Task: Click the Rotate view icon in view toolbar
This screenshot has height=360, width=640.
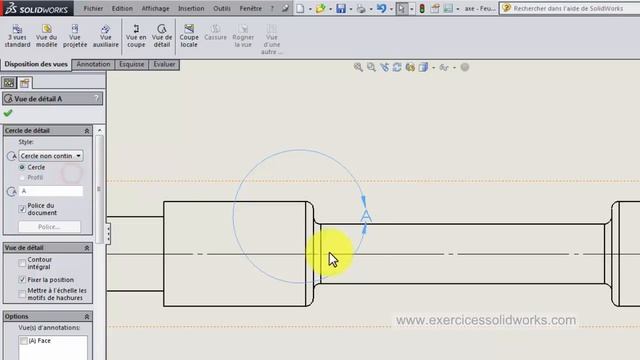Action: [397, 67]
